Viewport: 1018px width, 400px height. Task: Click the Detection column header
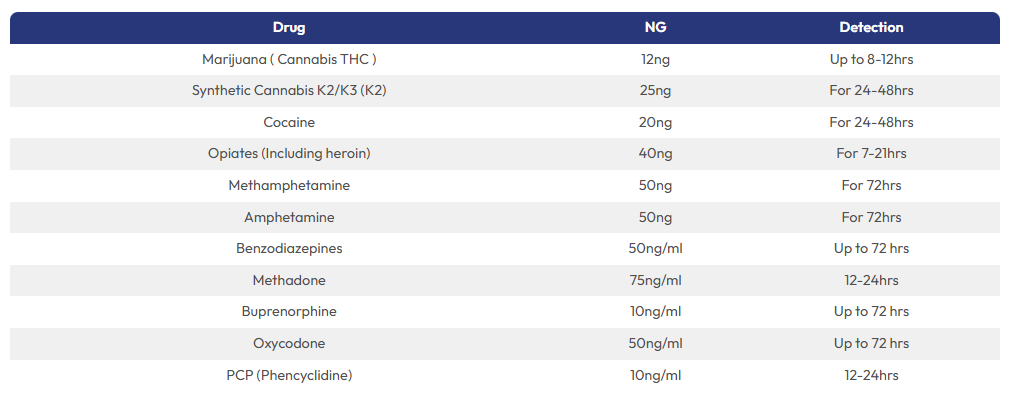[871, 28]
